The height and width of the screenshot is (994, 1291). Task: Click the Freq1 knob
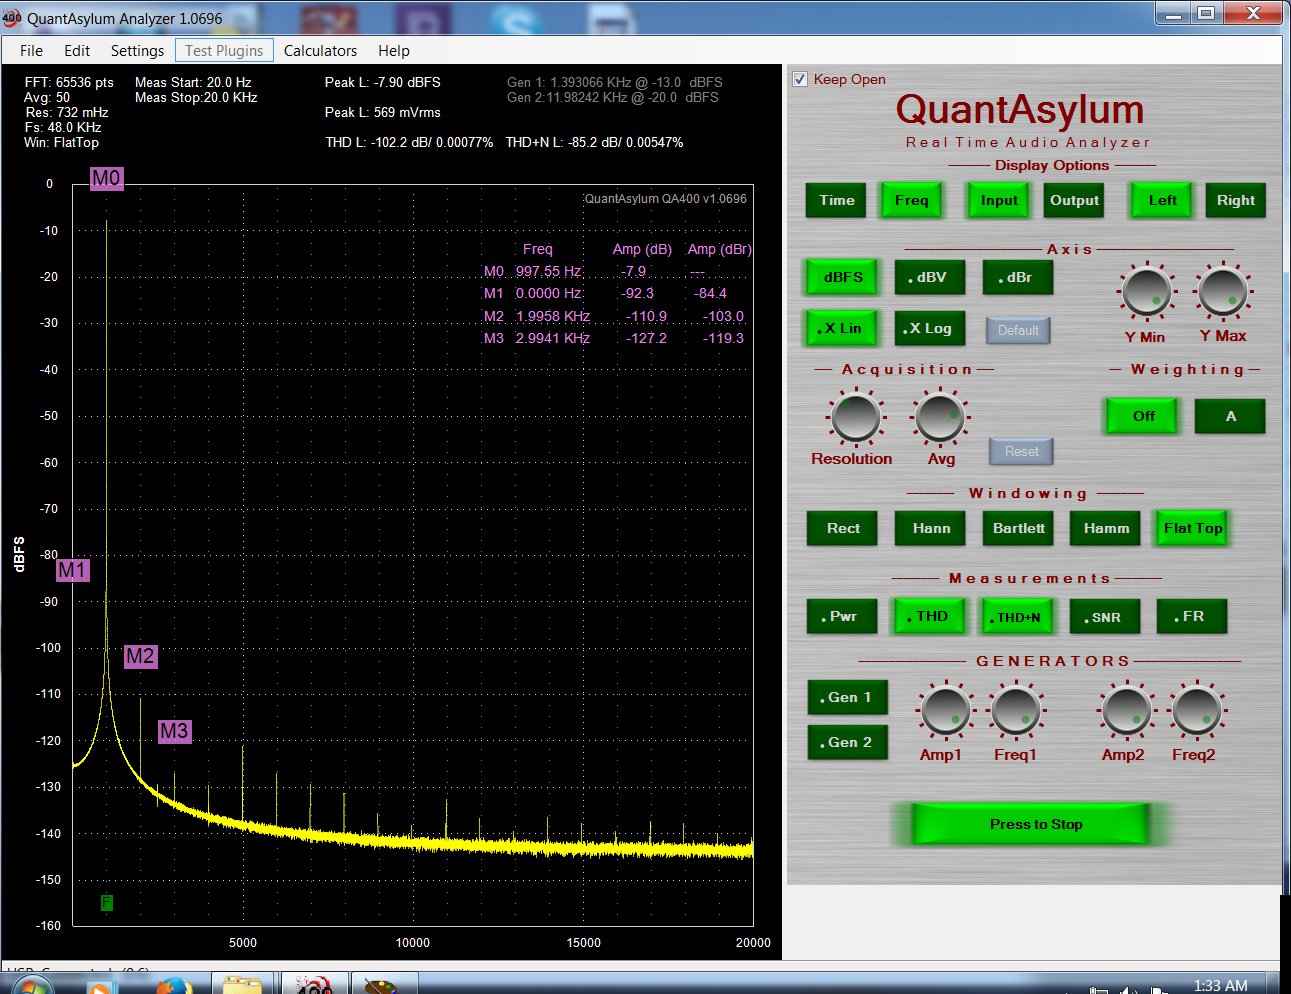[1016, 711]
